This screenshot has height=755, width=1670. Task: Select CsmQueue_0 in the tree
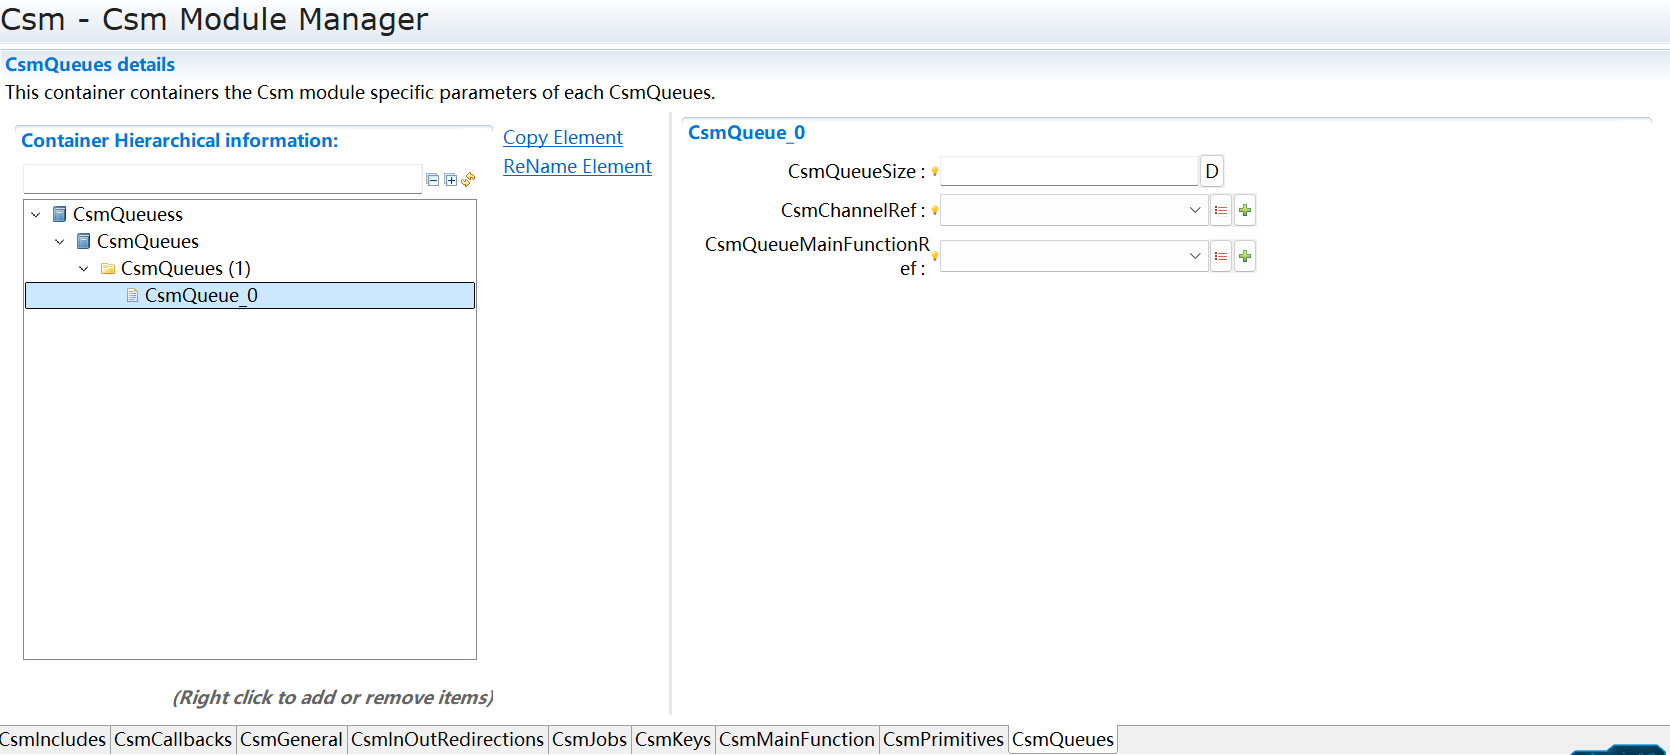[x=201, y=296]
